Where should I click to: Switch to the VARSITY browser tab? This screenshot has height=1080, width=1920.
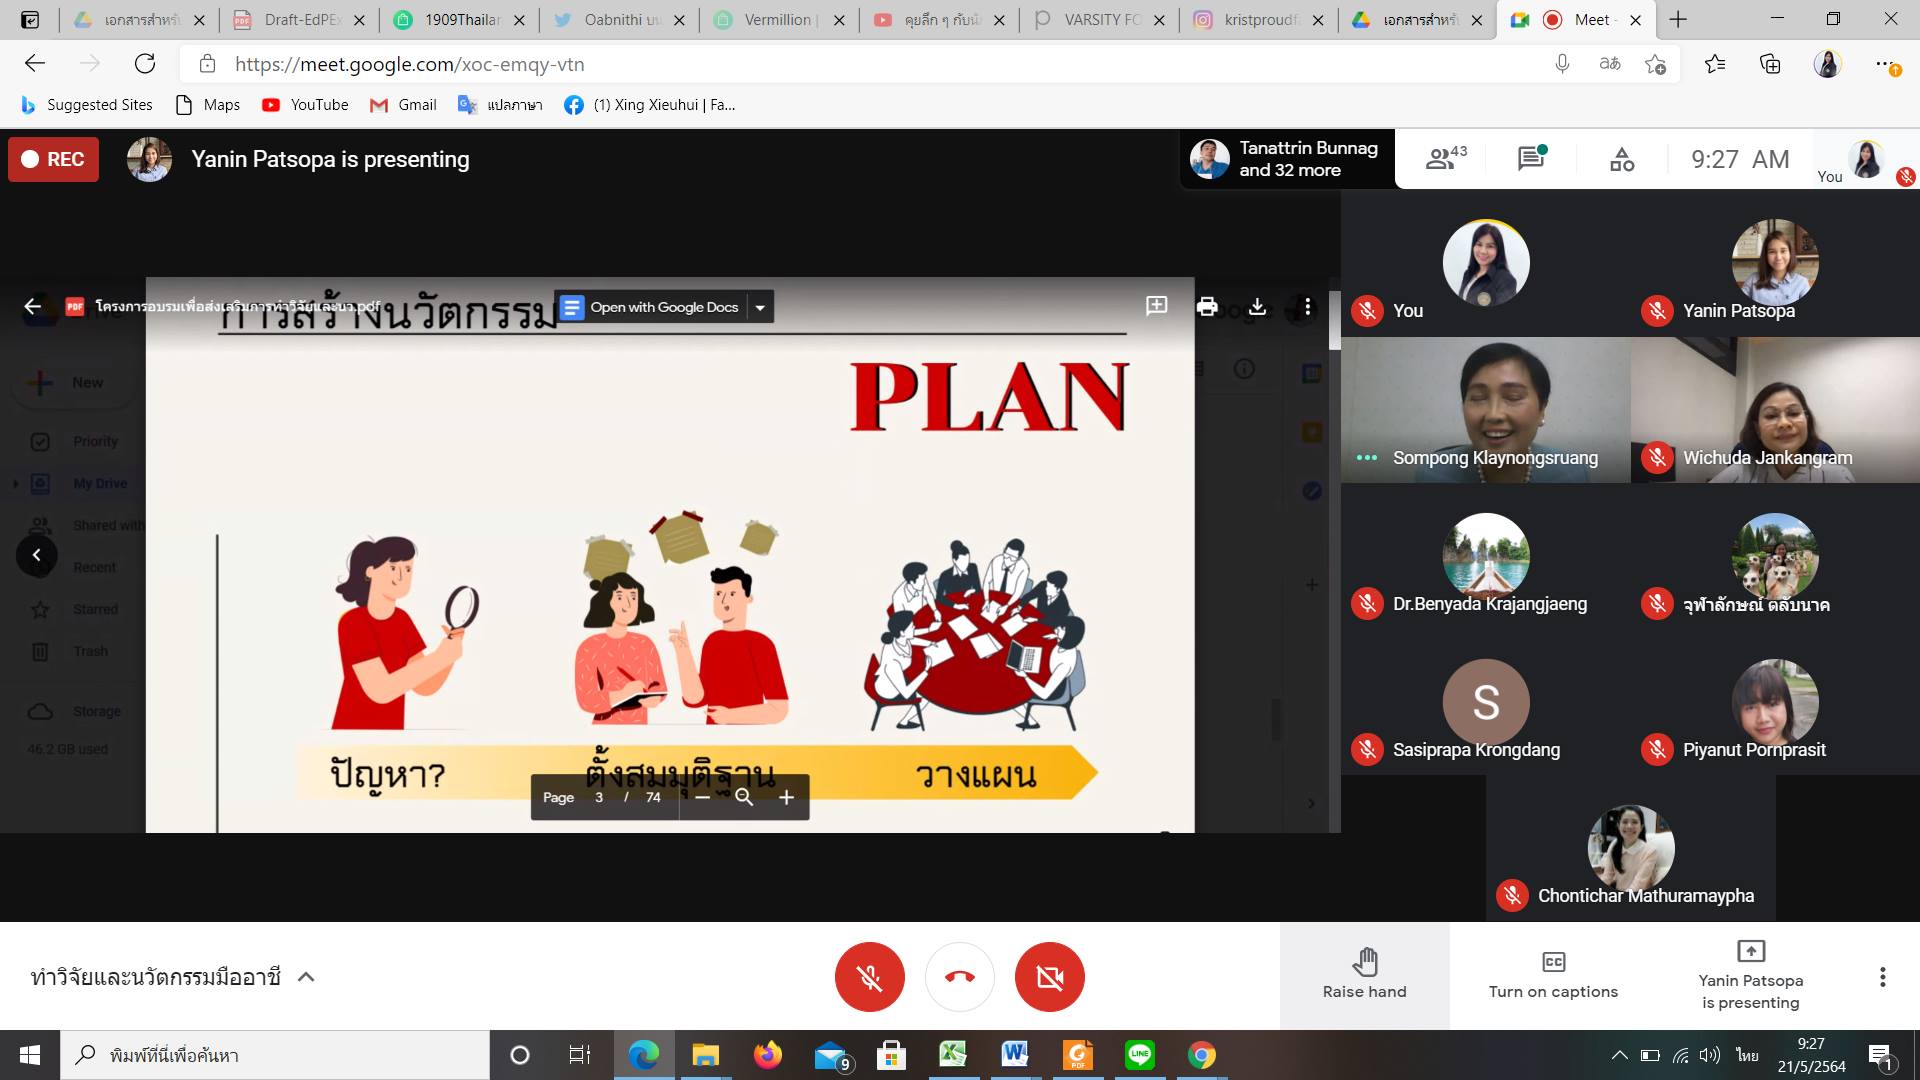click(x=1098, y=20)
